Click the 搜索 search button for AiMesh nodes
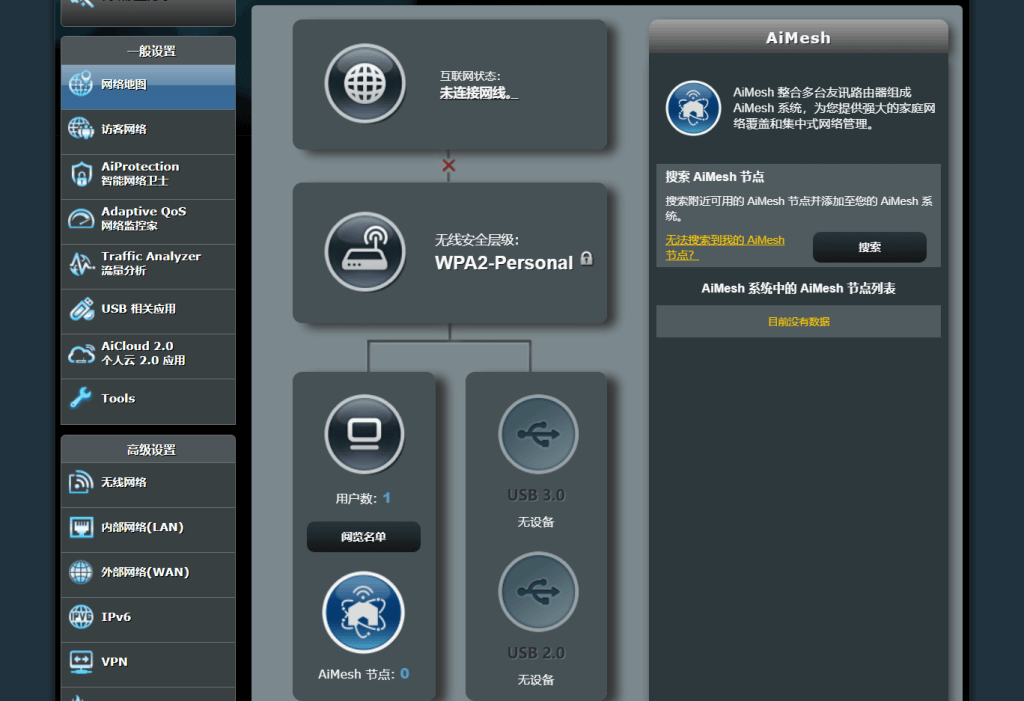 [869, 248]
